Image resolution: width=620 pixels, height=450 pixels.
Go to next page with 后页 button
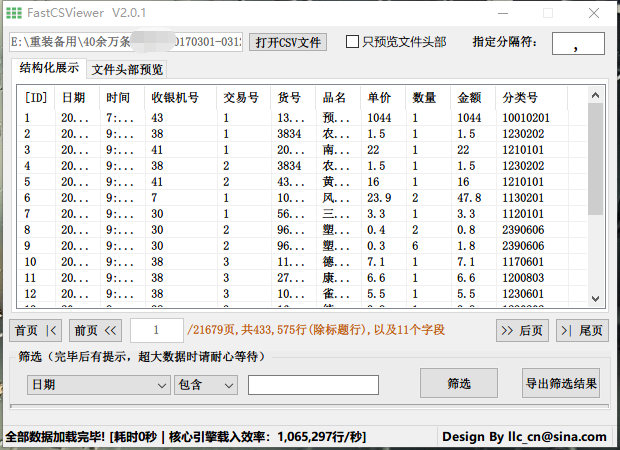pyautogui.click(x=522, y=330)
